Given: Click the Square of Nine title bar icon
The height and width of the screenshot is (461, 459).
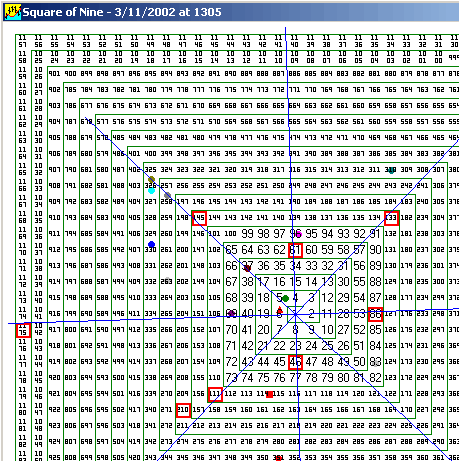Looking at the screenshot, I should click(13, 12).
